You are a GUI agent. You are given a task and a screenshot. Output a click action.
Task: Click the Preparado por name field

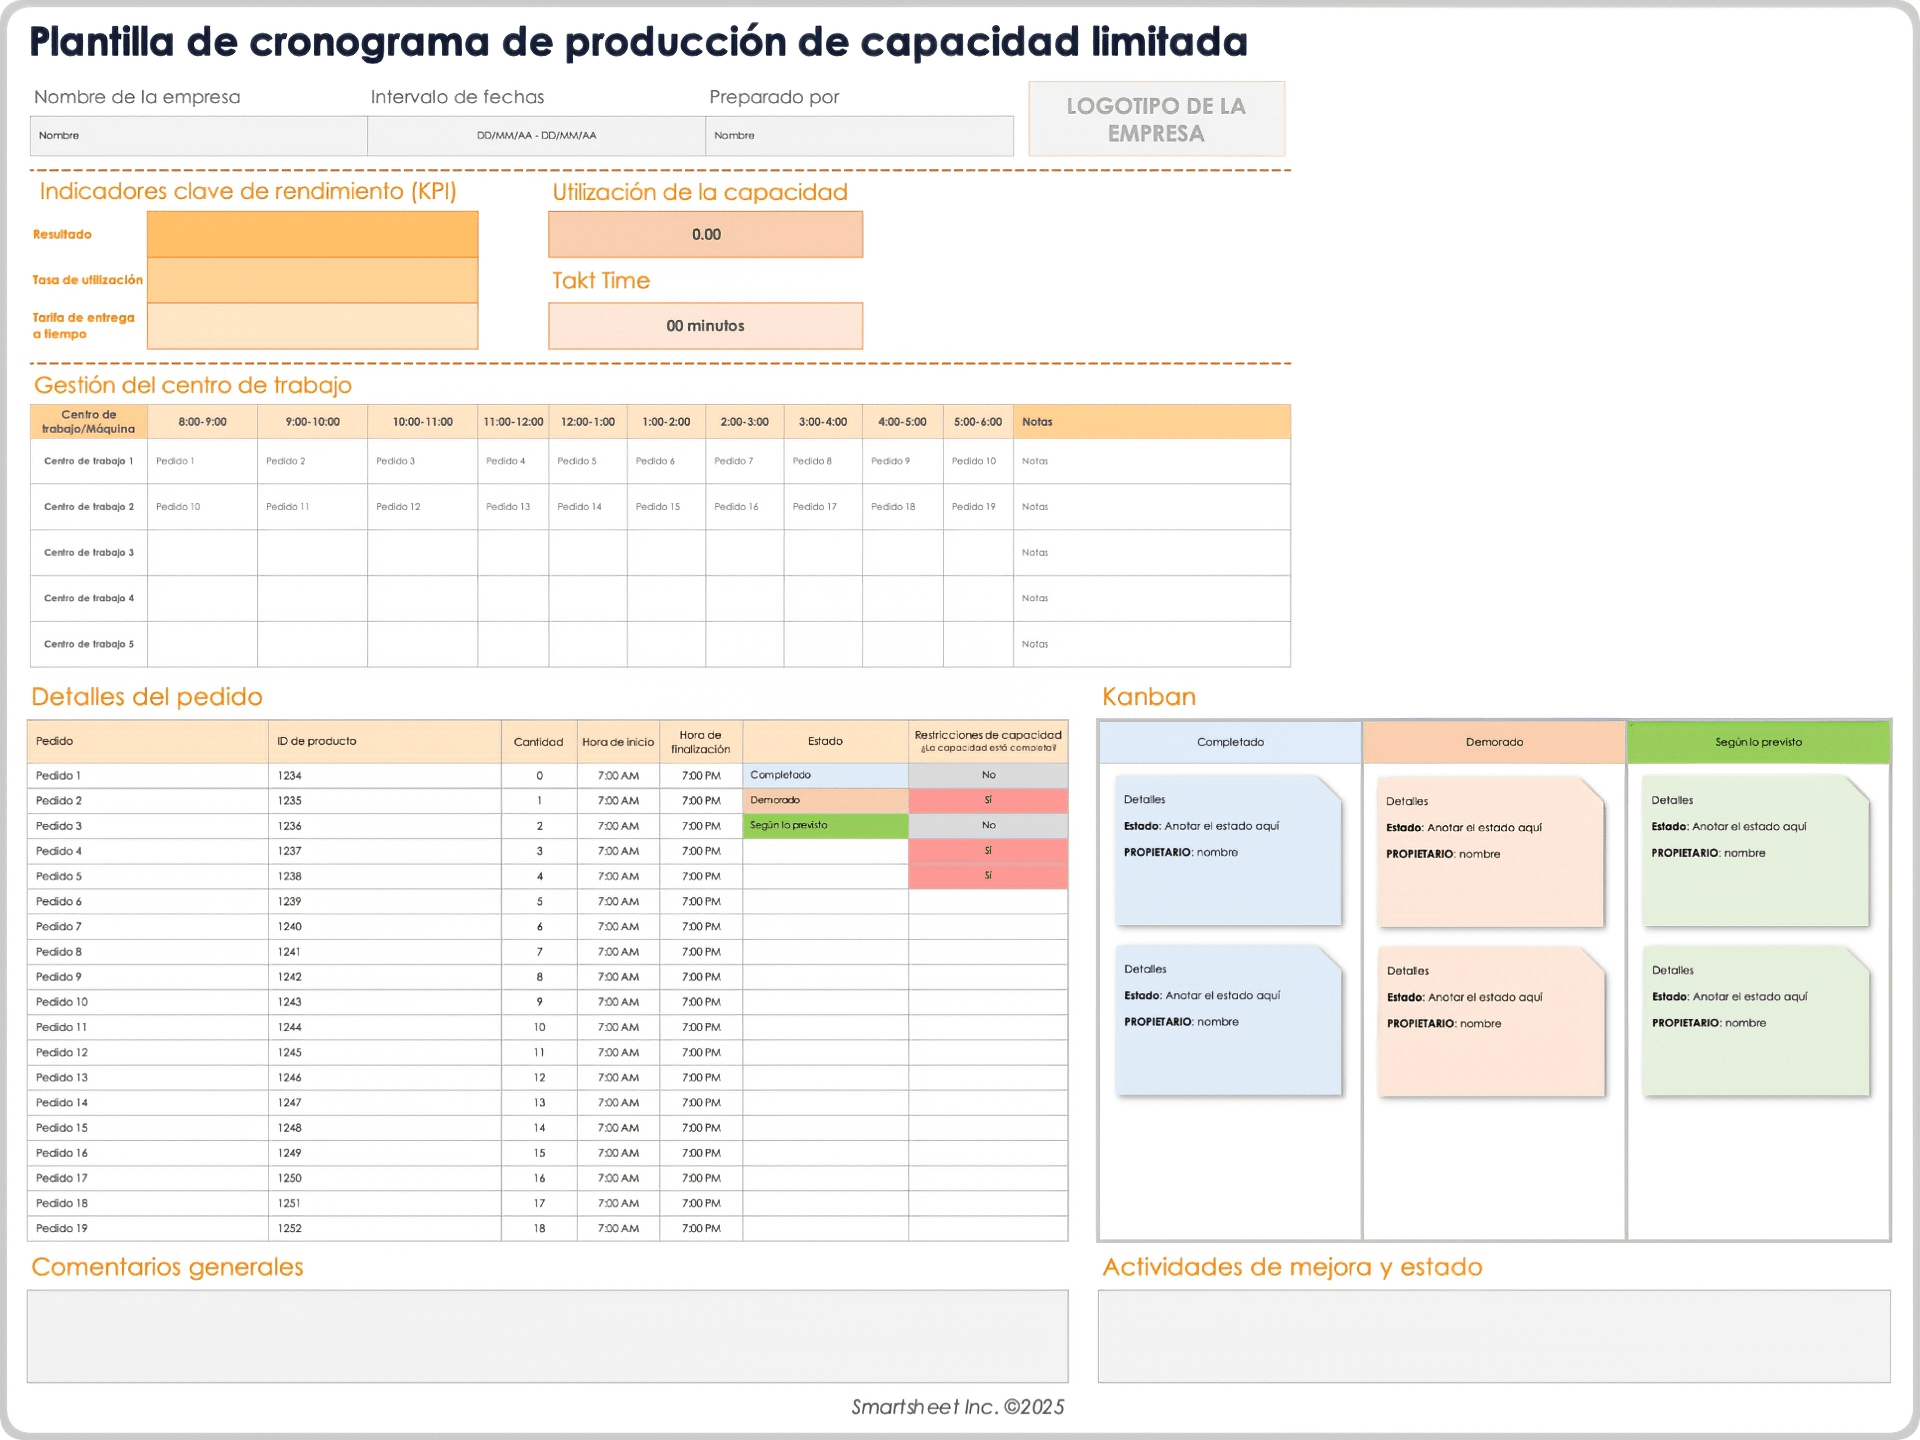(858, 136)
